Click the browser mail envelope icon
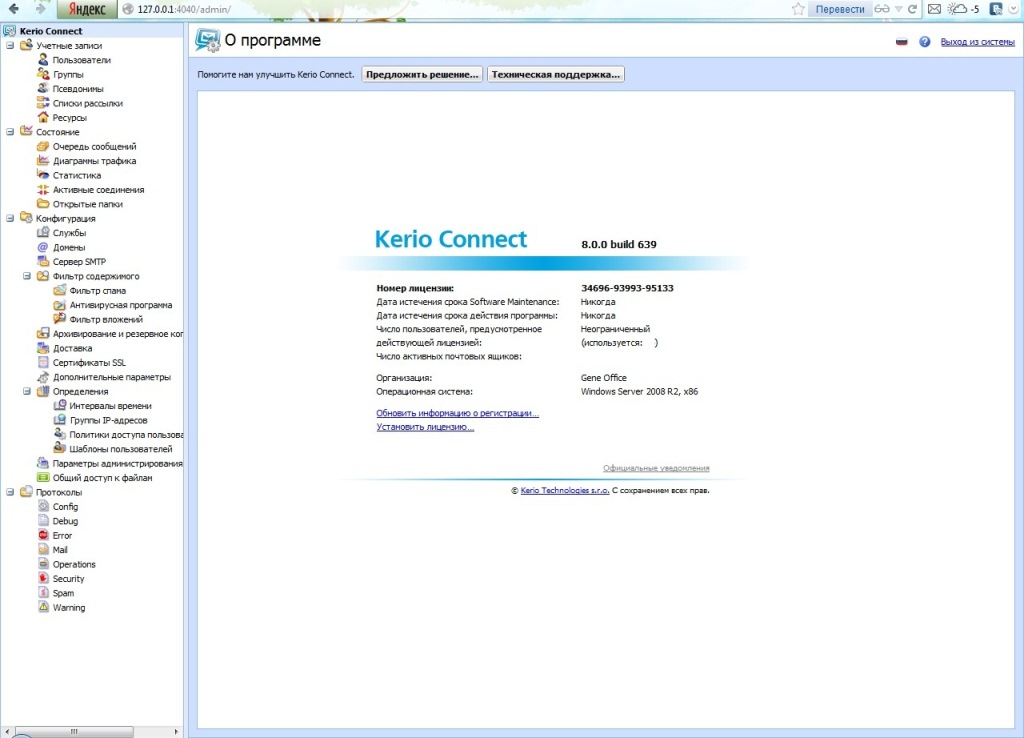This screenshot has height=738, width=1024. [x=935, y=9]
